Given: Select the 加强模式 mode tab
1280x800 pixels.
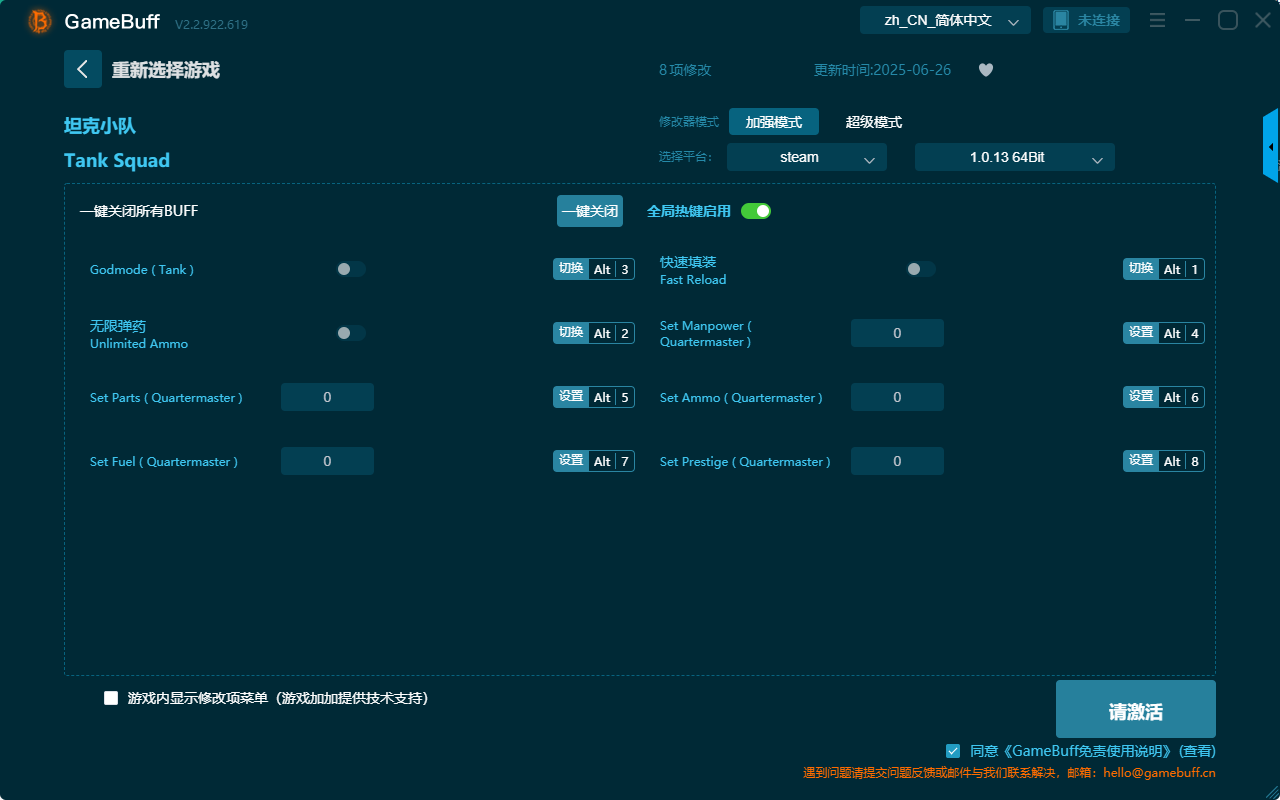Looking at the screenshot, I should click(773, 122).
